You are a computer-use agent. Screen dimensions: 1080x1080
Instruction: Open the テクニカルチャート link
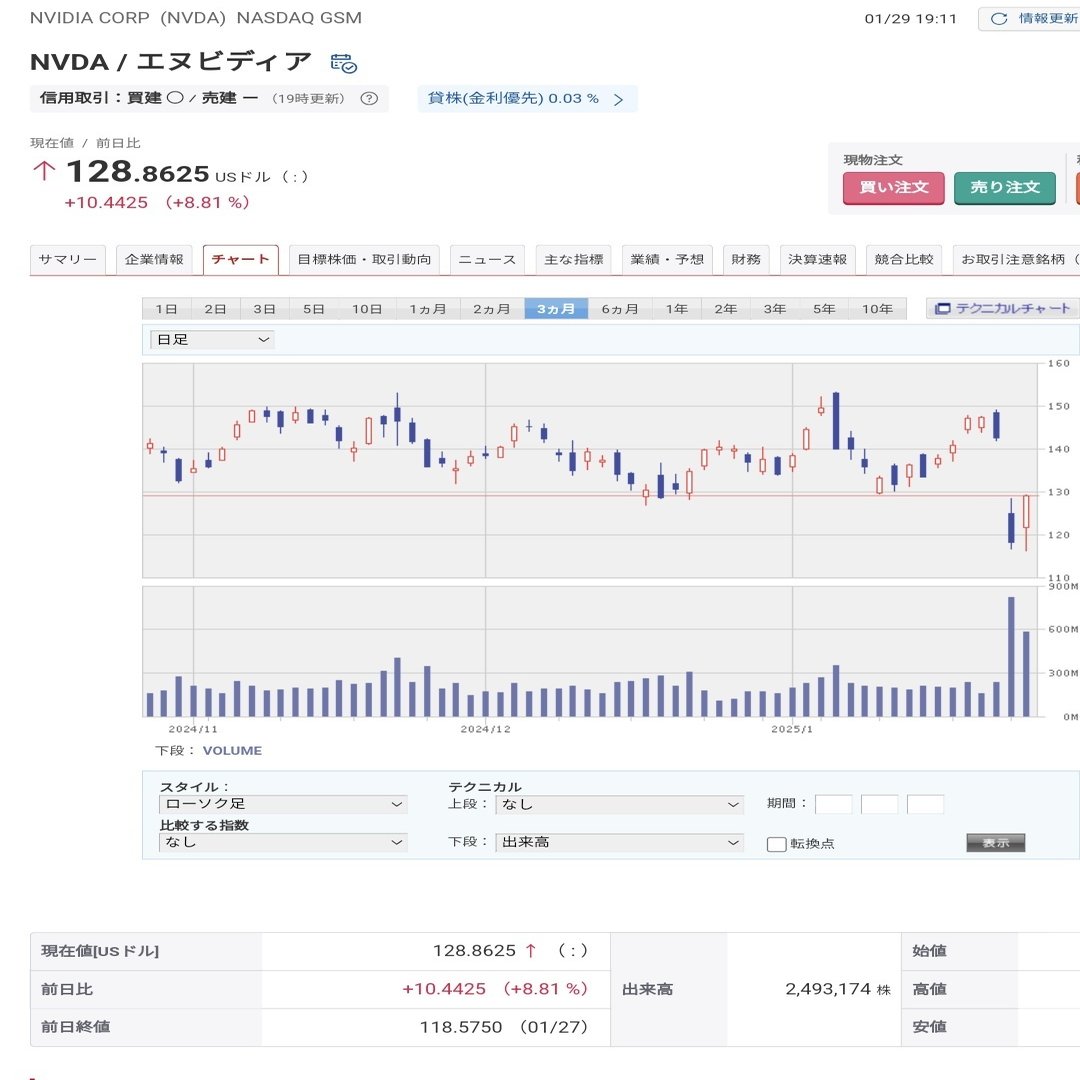pyautogui.click(x=1003, y=309)
